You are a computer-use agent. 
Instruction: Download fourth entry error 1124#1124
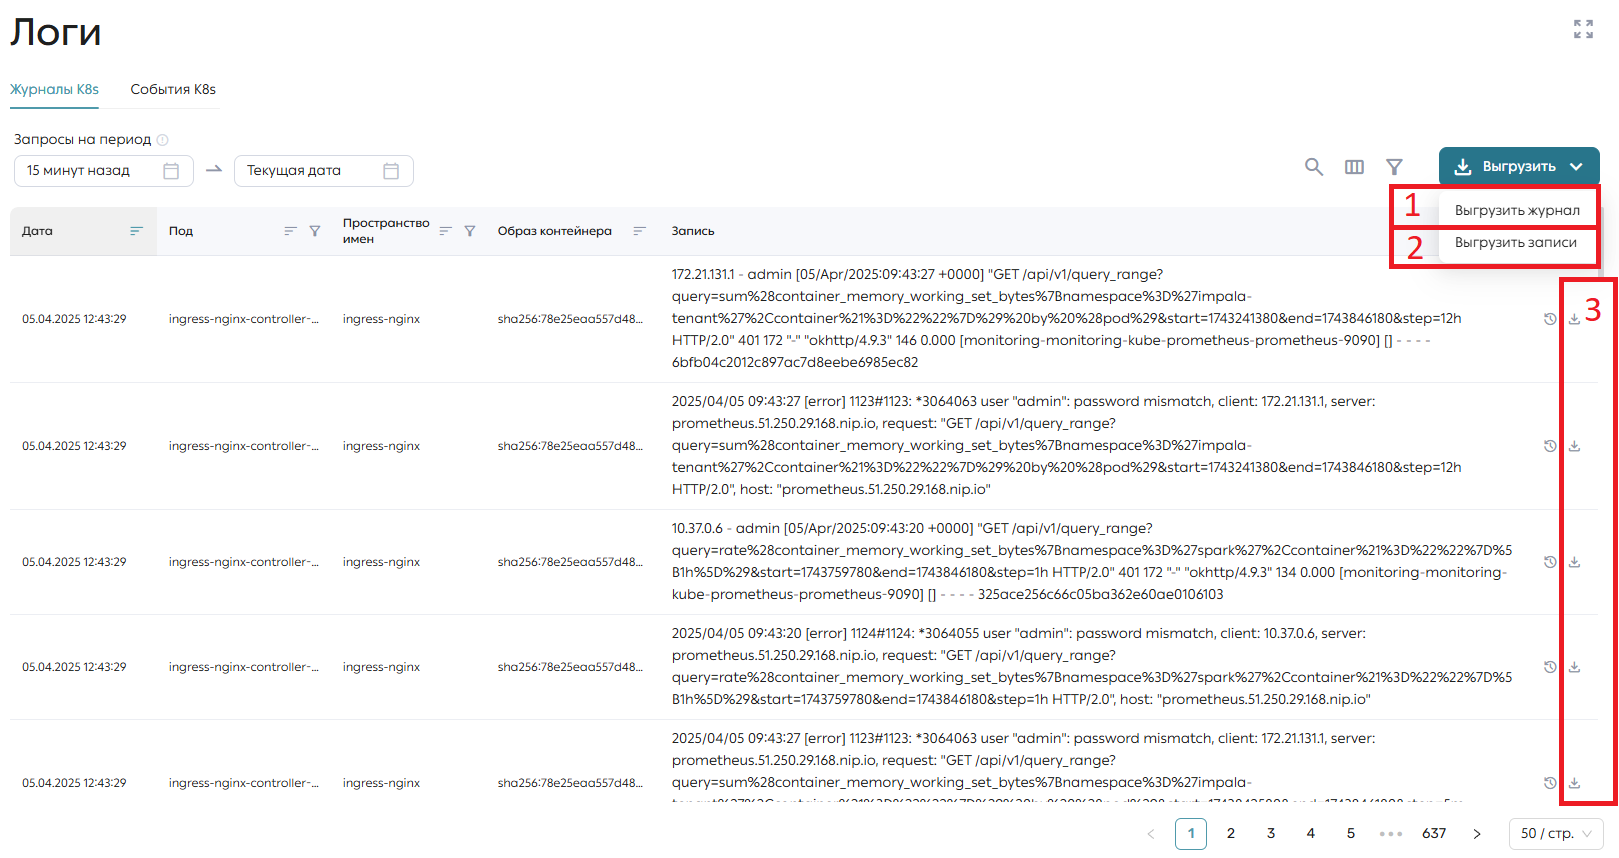(1574, 667)
